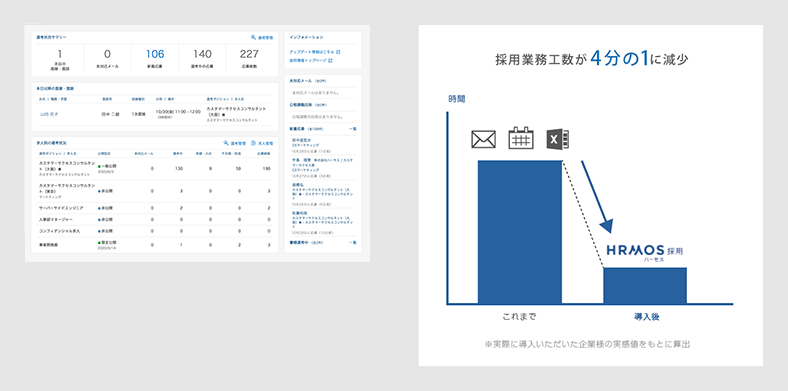The image size is (788, 391).
Task: Click the blue downward arrow in chart
Action: [597, 197]
